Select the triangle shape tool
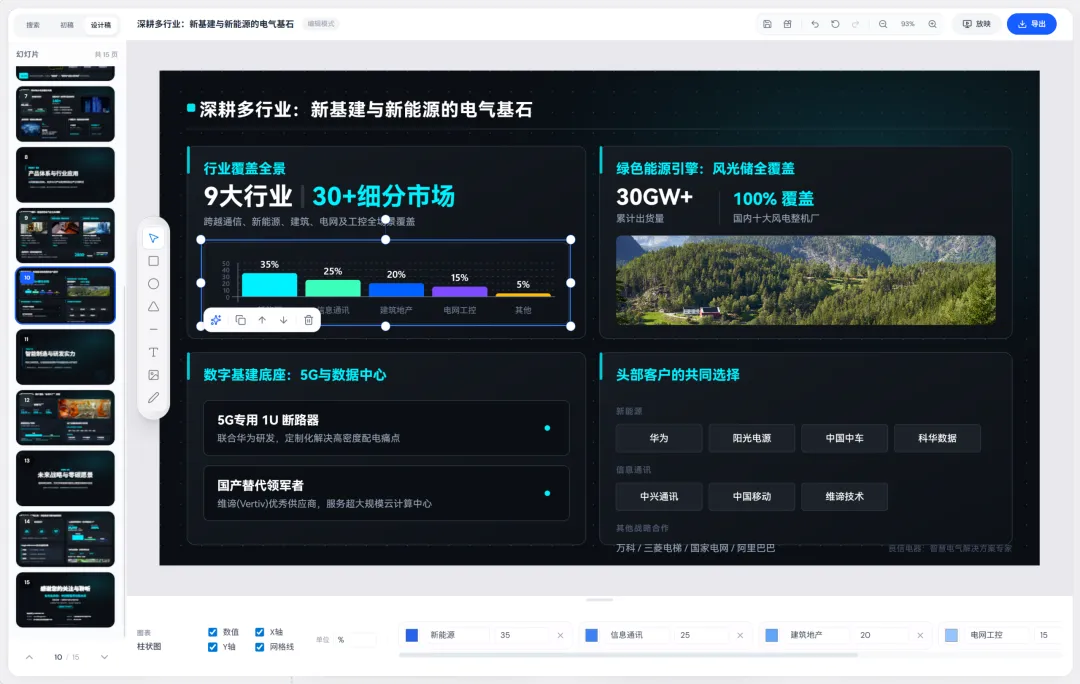 pos(154,307)
